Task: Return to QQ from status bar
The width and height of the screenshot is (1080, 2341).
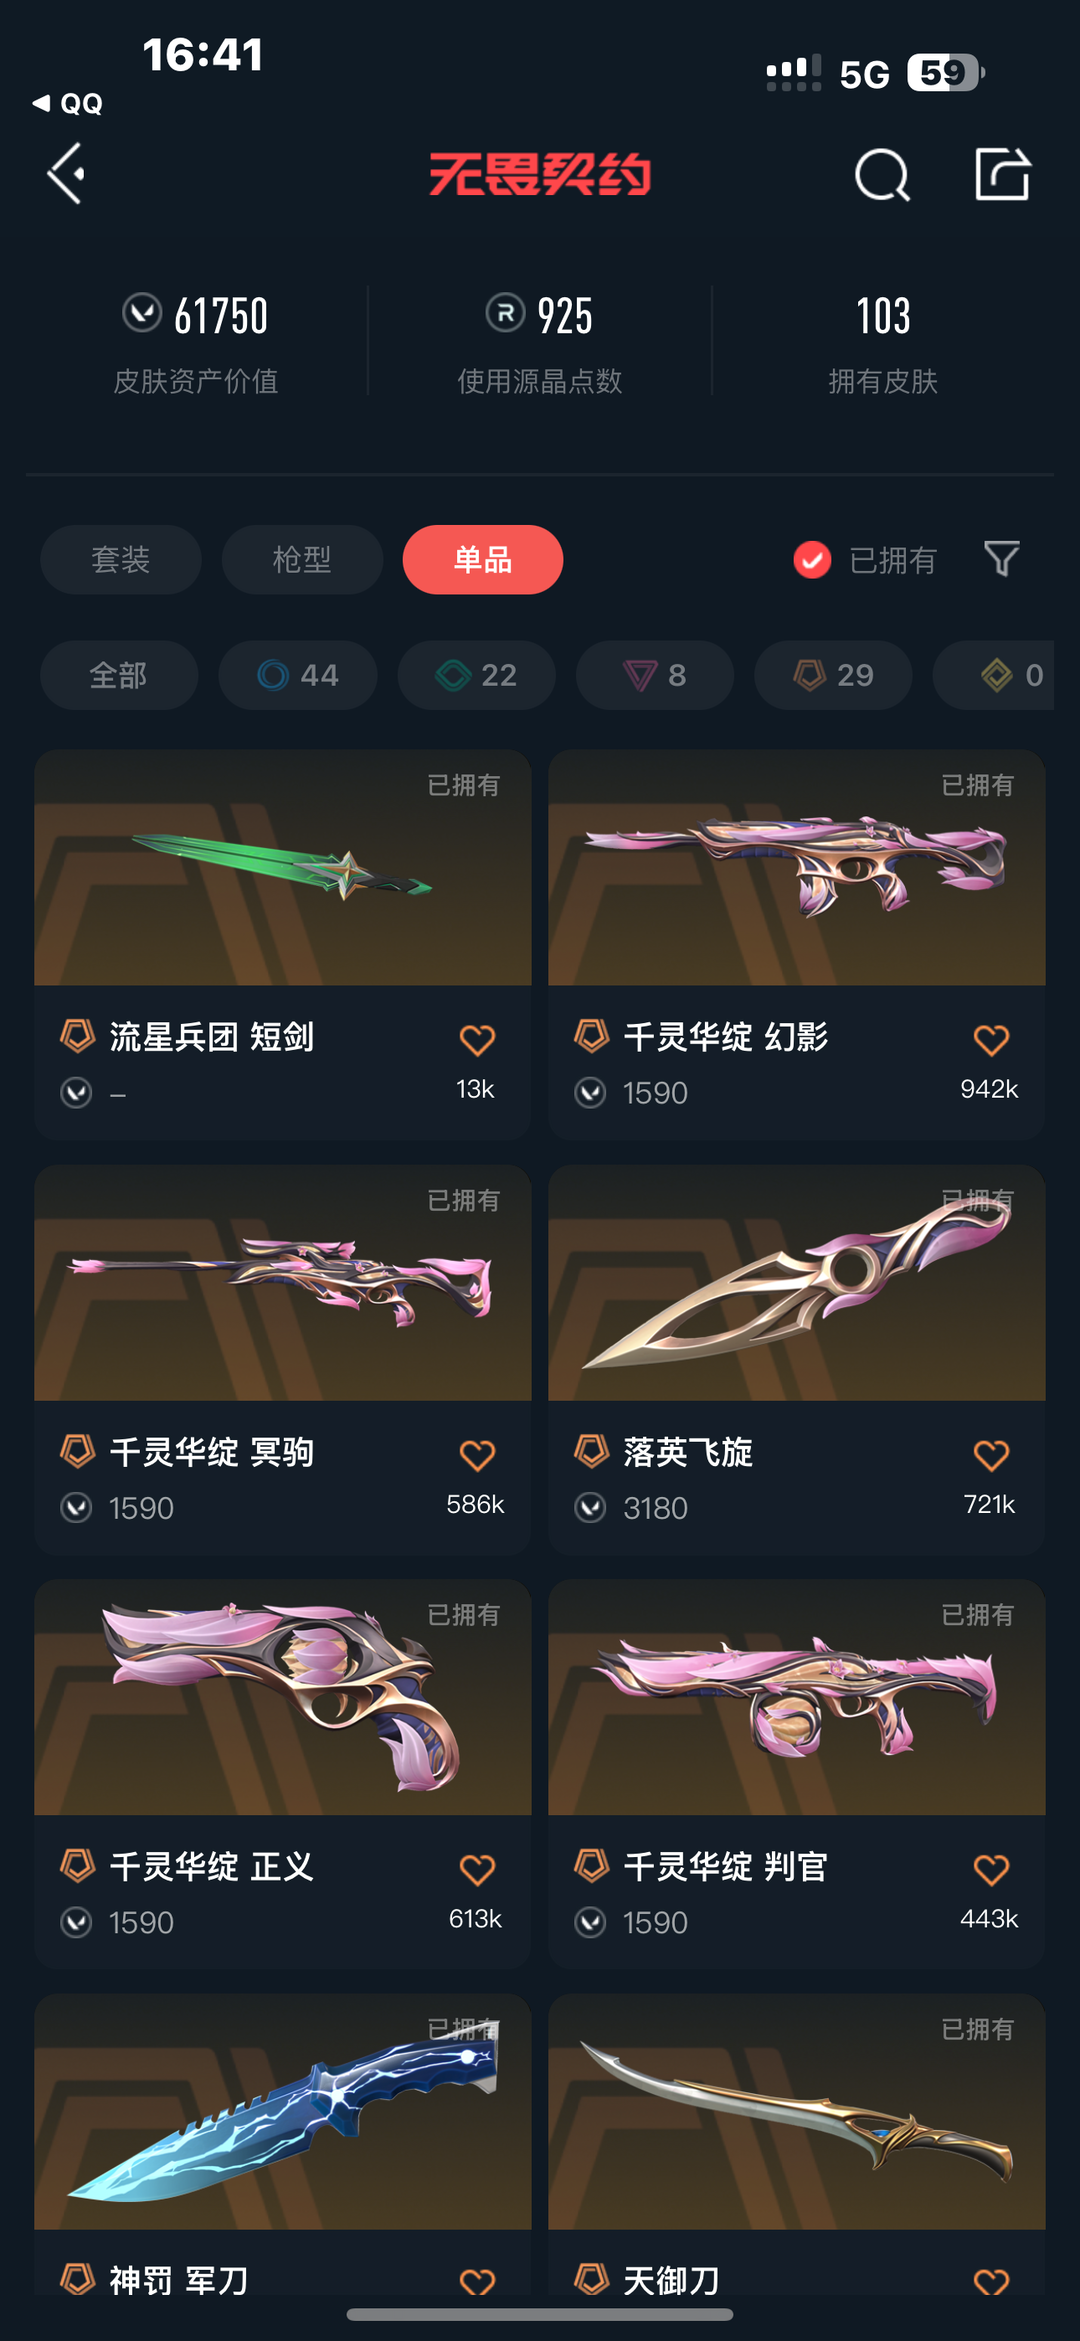Action: pos(68,104)
